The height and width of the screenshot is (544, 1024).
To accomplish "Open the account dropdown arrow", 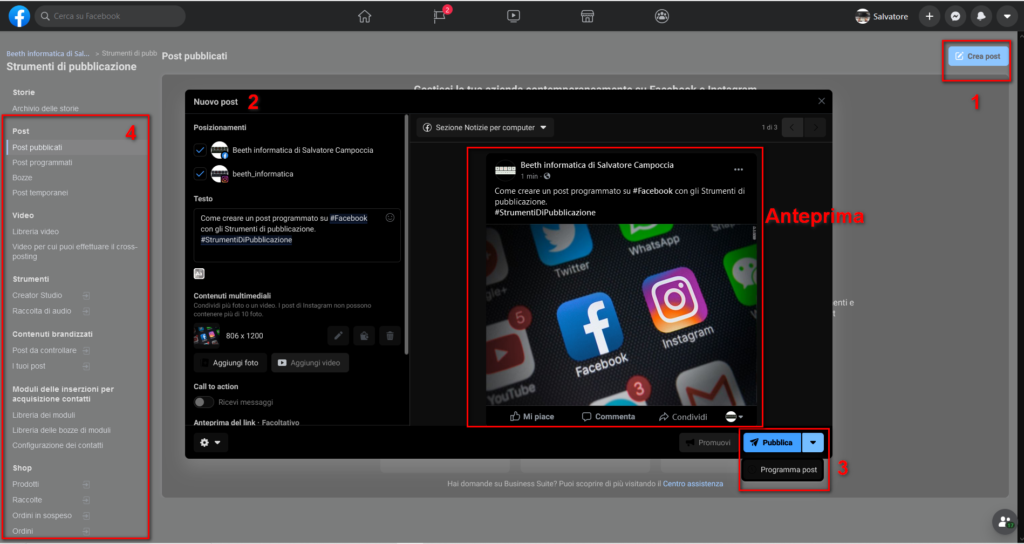I will pyautogui.click(x=1007, y=17).
